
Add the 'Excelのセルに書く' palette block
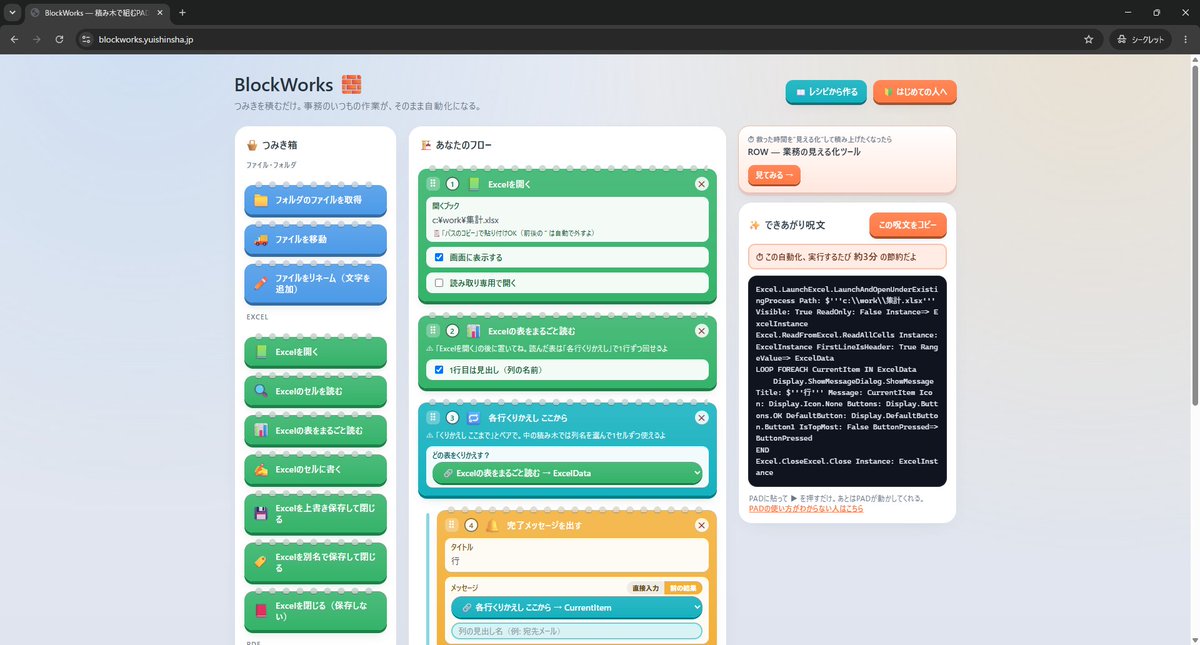click(316, 469)
